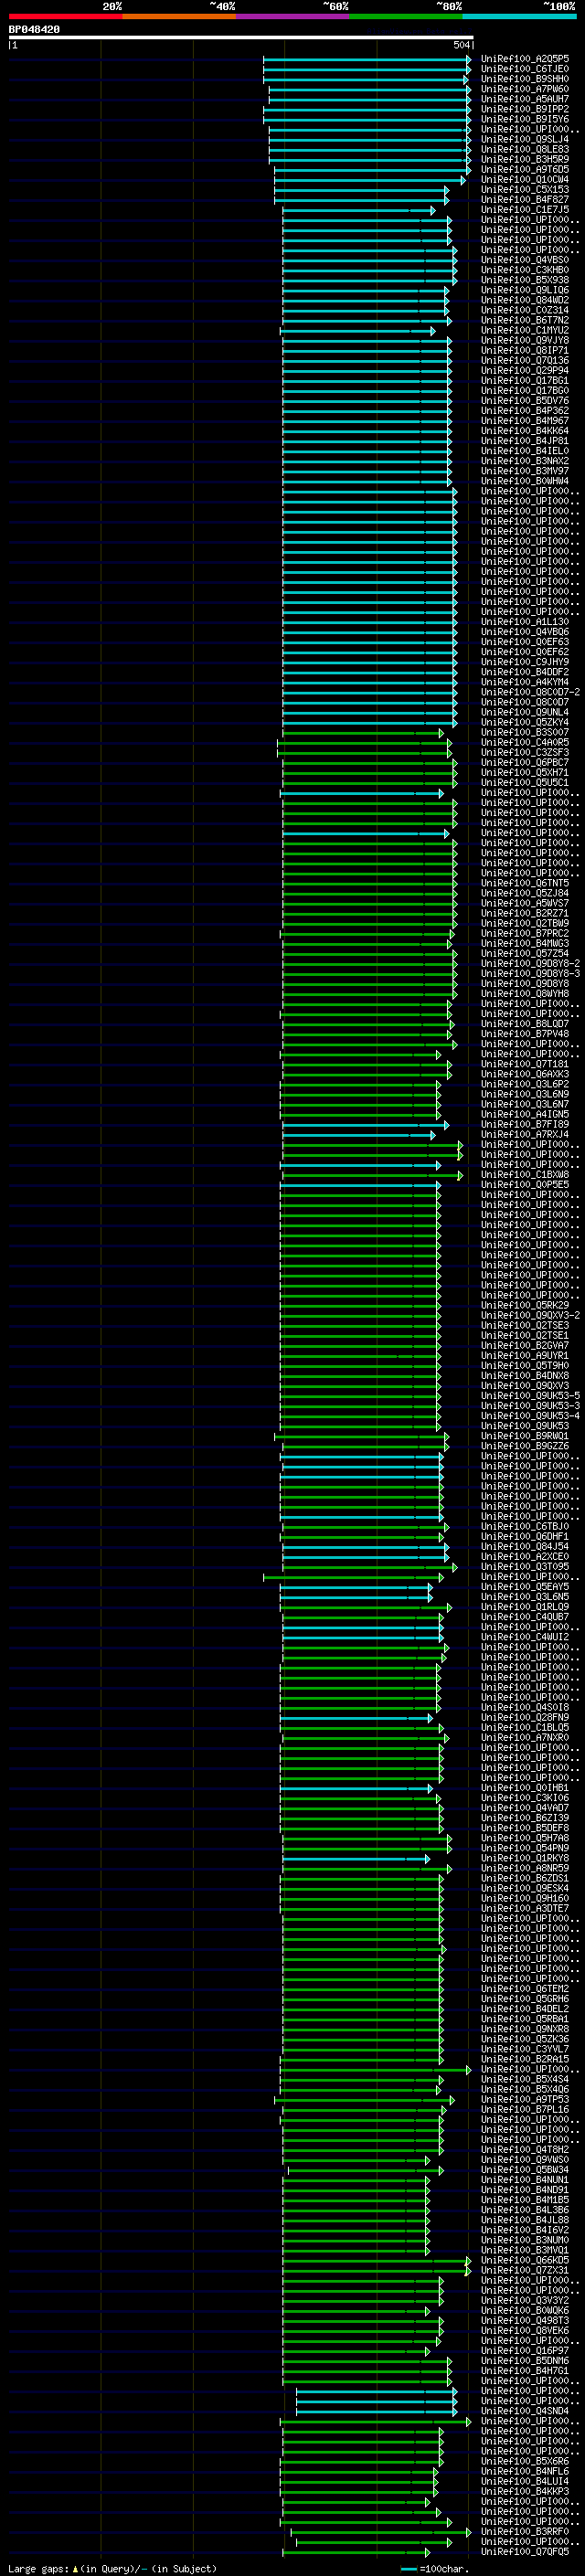Select the UniRef100_A7PW60 entry
The height and width of the screenshot is (2576, 585).
tap(525, 89)
